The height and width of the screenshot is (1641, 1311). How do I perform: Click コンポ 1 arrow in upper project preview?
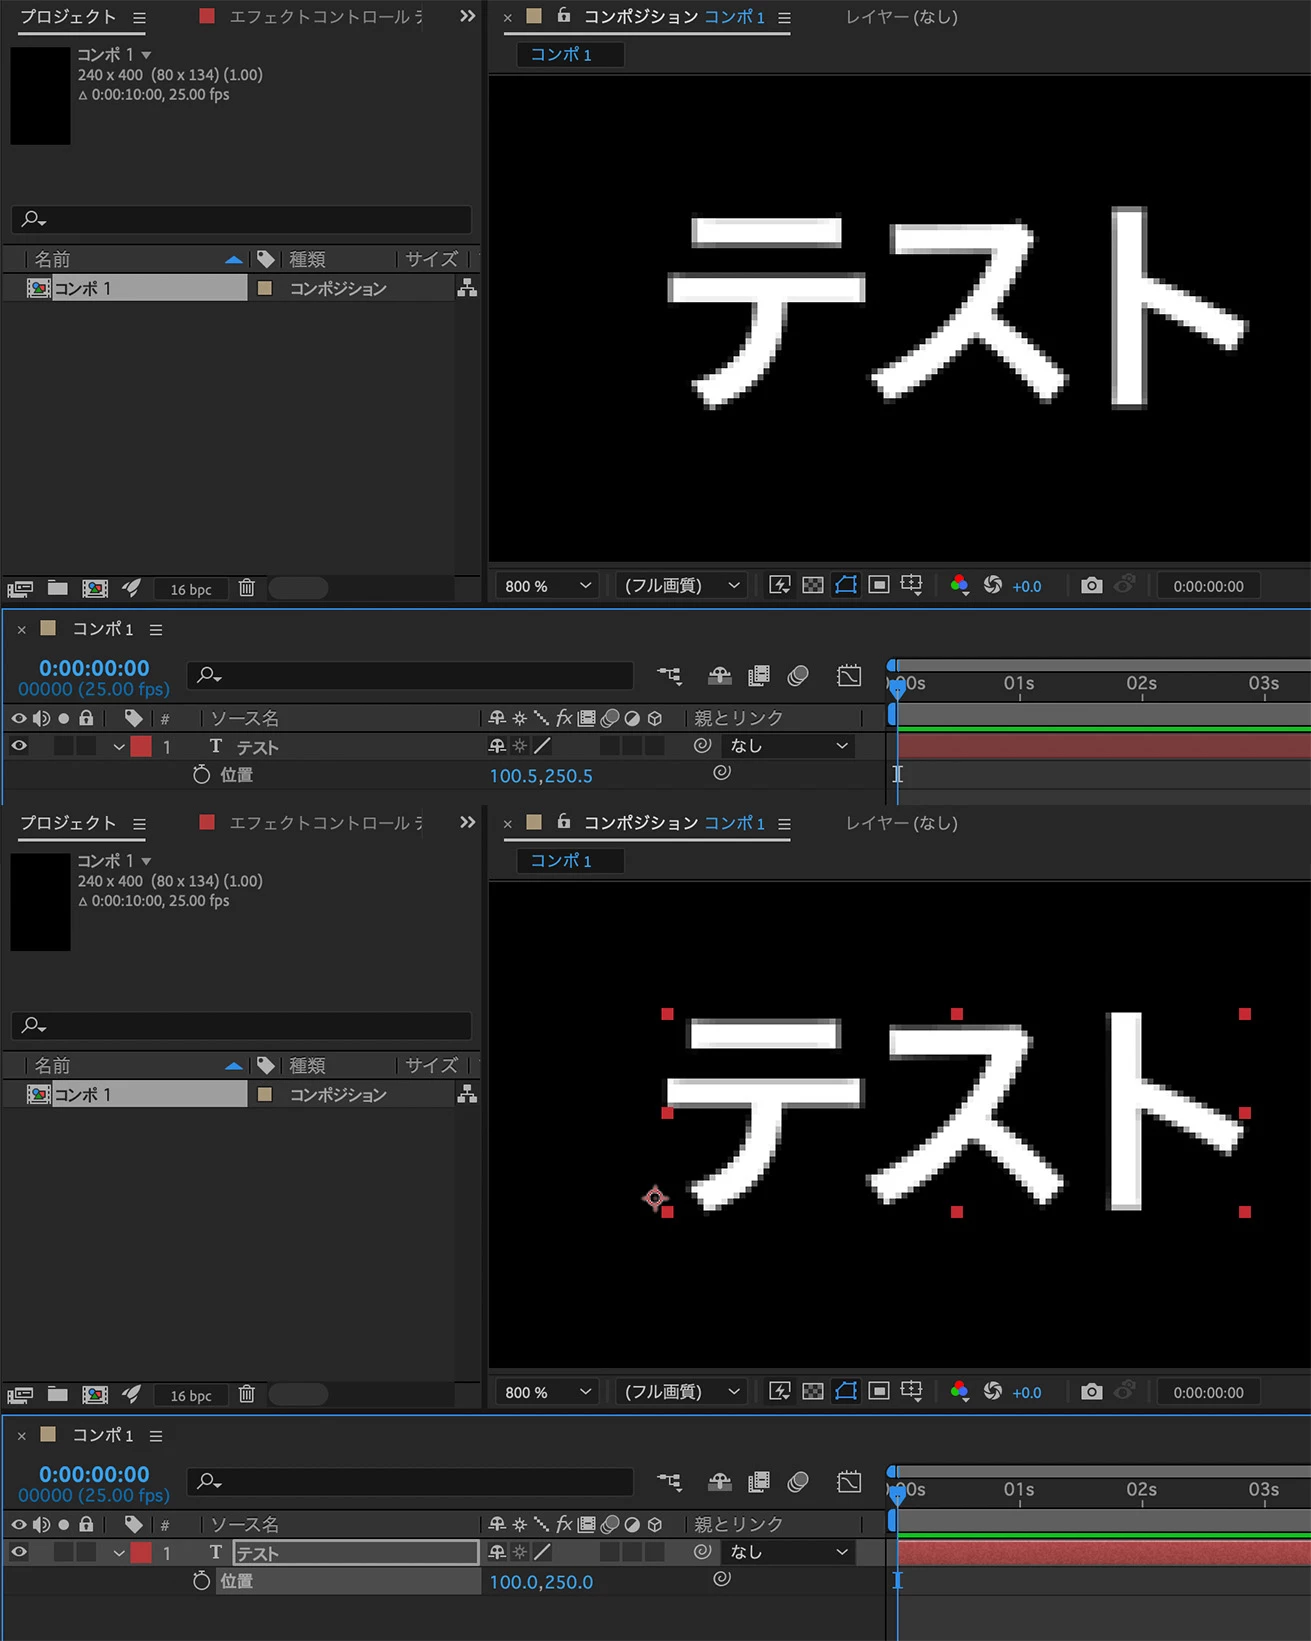[x=147, y=54]
